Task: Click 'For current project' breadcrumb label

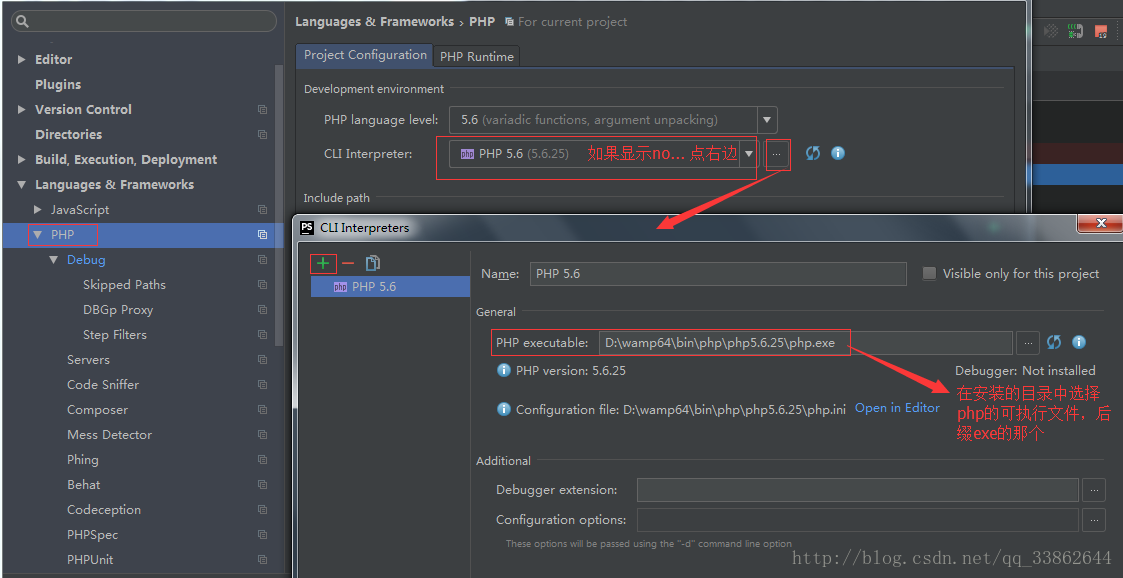Action: [x=572, y=22]
